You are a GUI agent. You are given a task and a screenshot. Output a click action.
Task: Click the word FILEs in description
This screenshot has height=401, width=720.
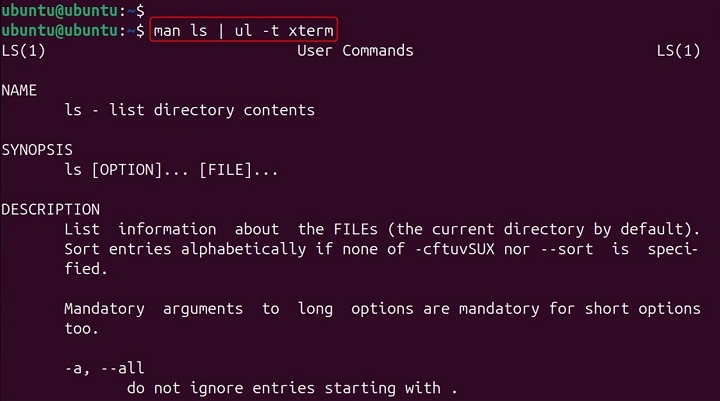click(x=353, y=229)
